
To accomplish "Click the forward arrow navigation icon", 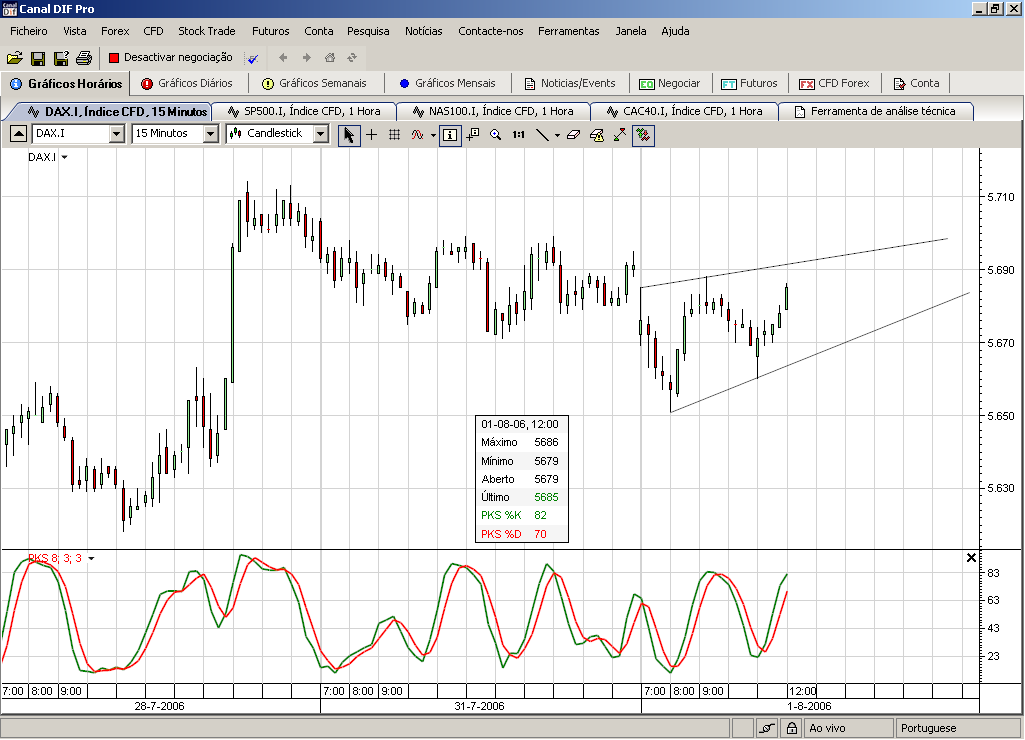I will [307, 58].
